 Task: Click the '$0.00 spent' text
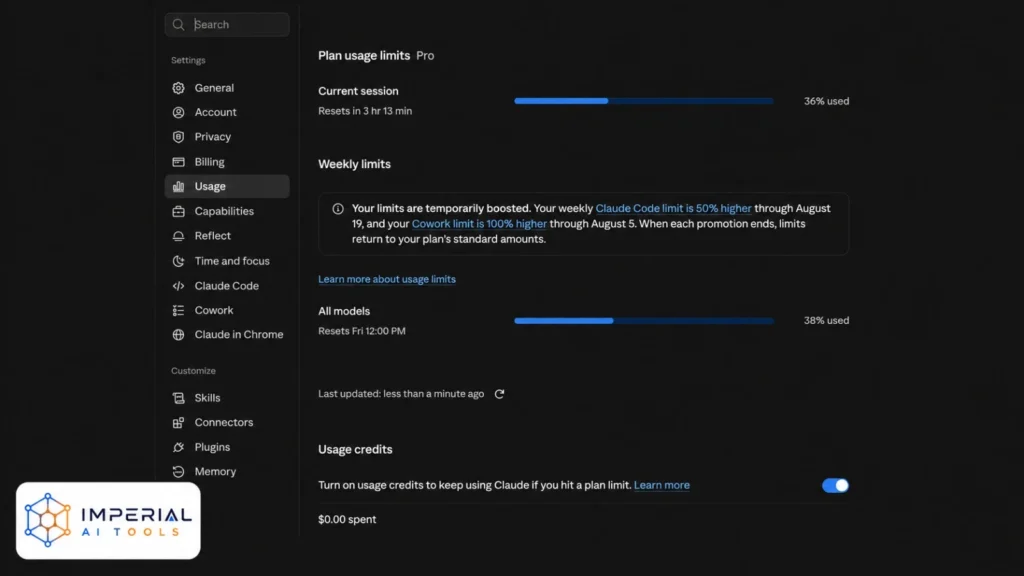pos(347,520)
